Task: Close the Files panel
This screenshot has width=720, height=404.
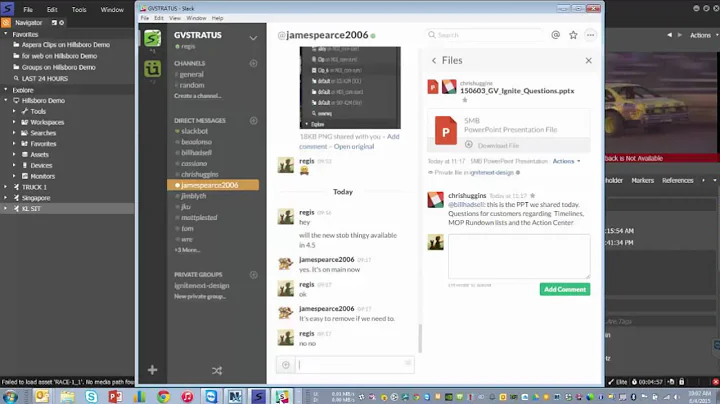Action: point(589,61)
